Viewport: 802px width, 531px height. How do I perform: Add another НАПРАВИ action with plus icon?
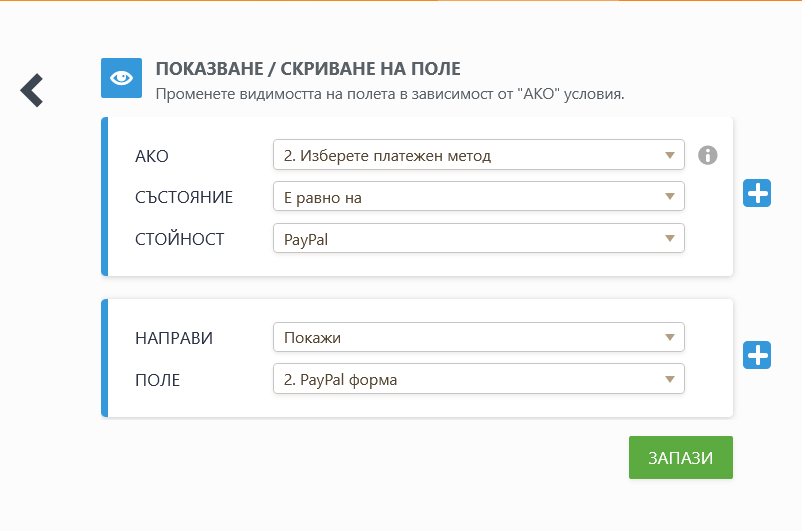[x=757, y=355]
